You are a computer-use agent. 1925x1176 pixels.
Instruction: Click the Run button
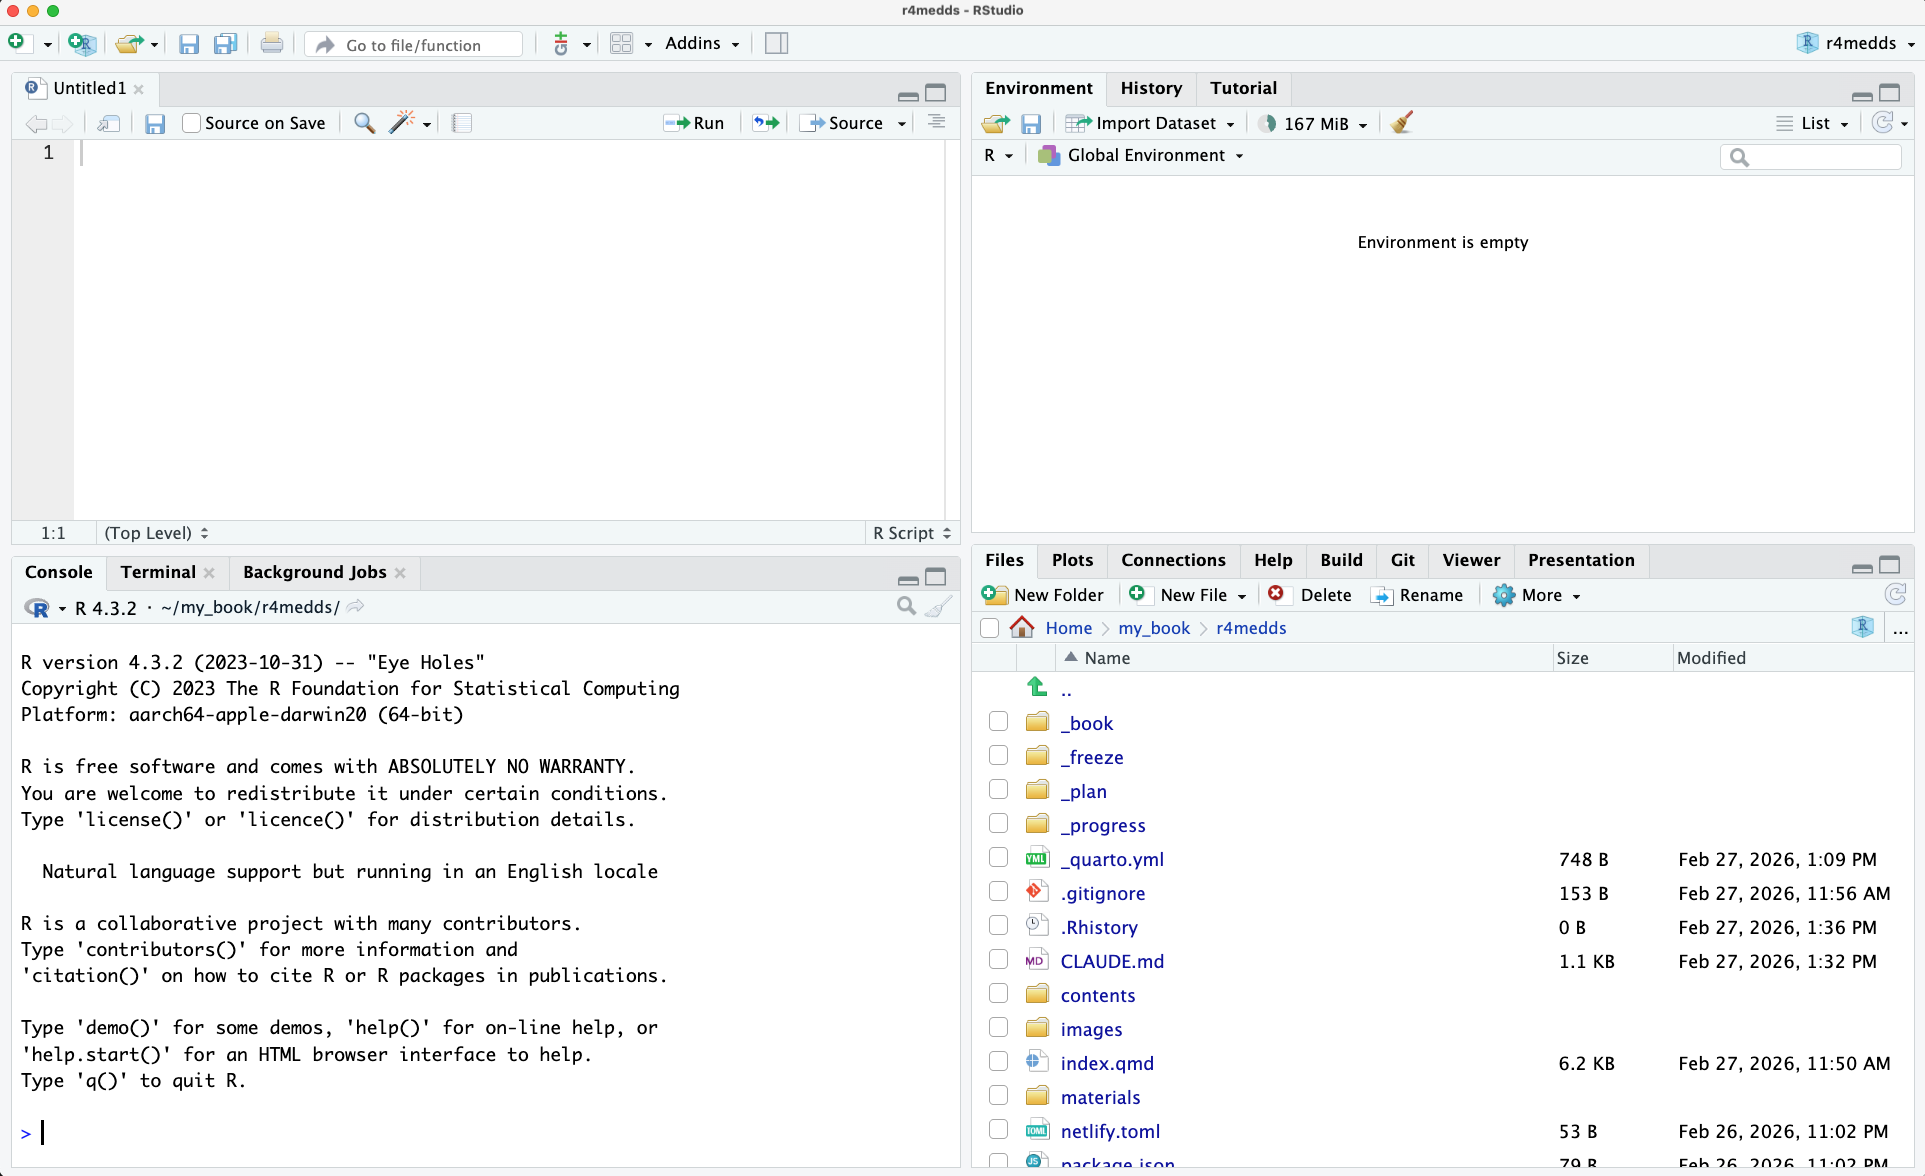695,123
